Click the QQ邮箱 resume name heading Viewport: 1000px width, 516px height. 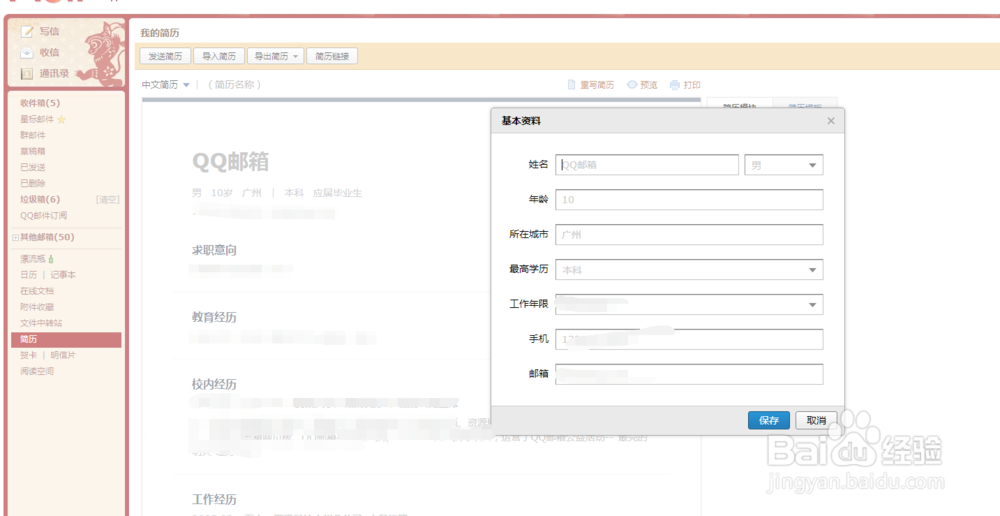click(231, 162)
